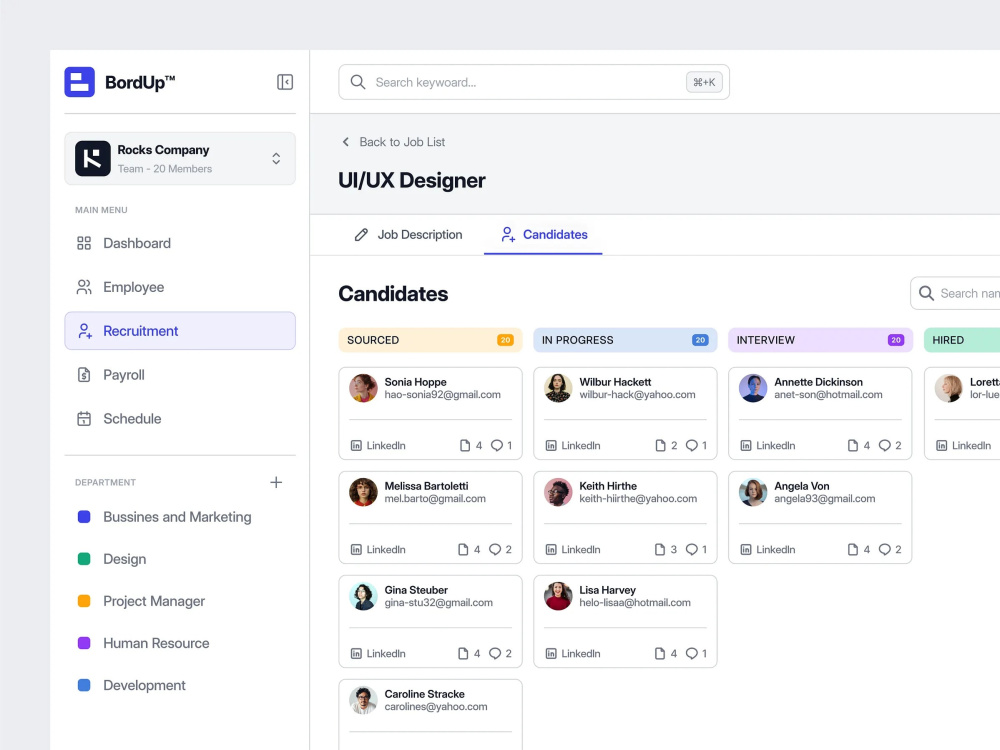Open documents icon on Sonia Hoppe card
Viewport: 1000px width, 750px height.
(x=465, y=445)
